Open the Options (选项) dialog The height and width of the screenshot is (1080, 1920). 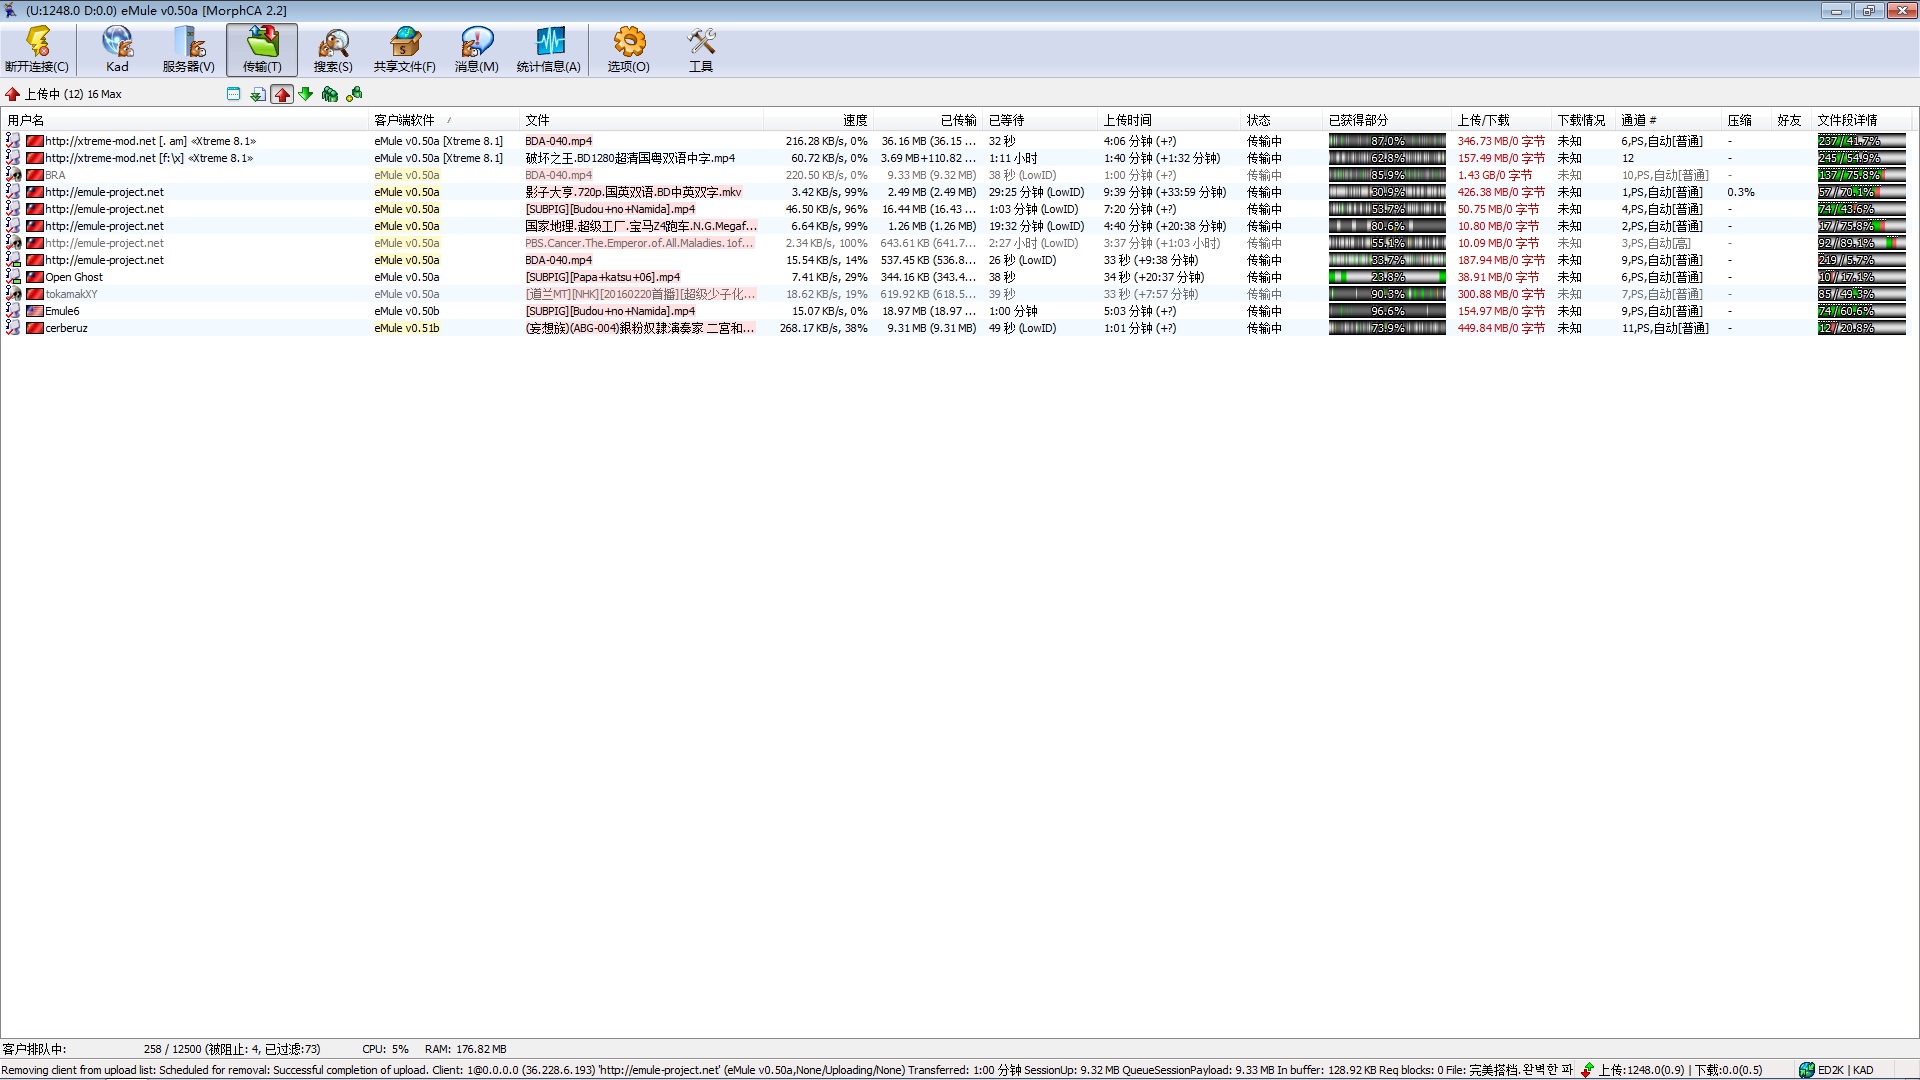628,50
